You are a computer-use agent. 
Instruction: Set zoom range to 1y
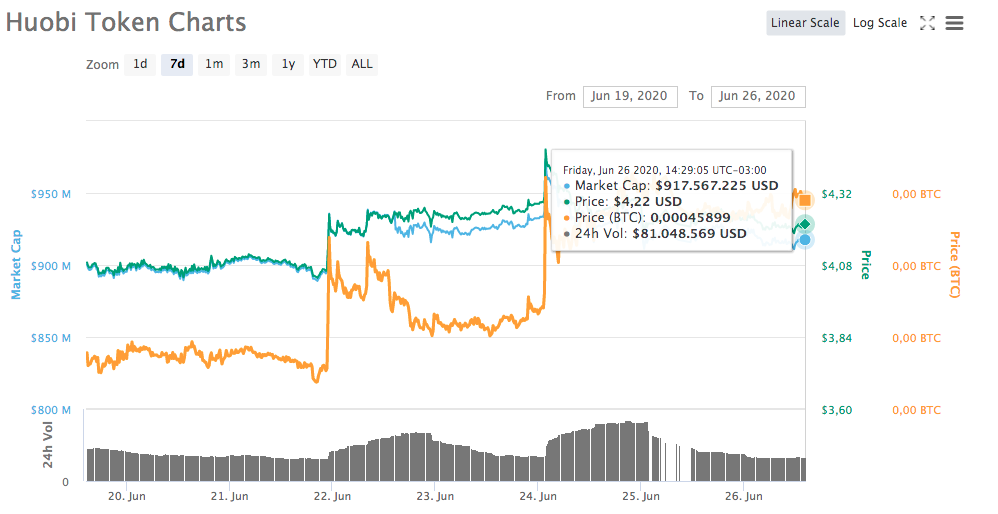pos(288,64)
